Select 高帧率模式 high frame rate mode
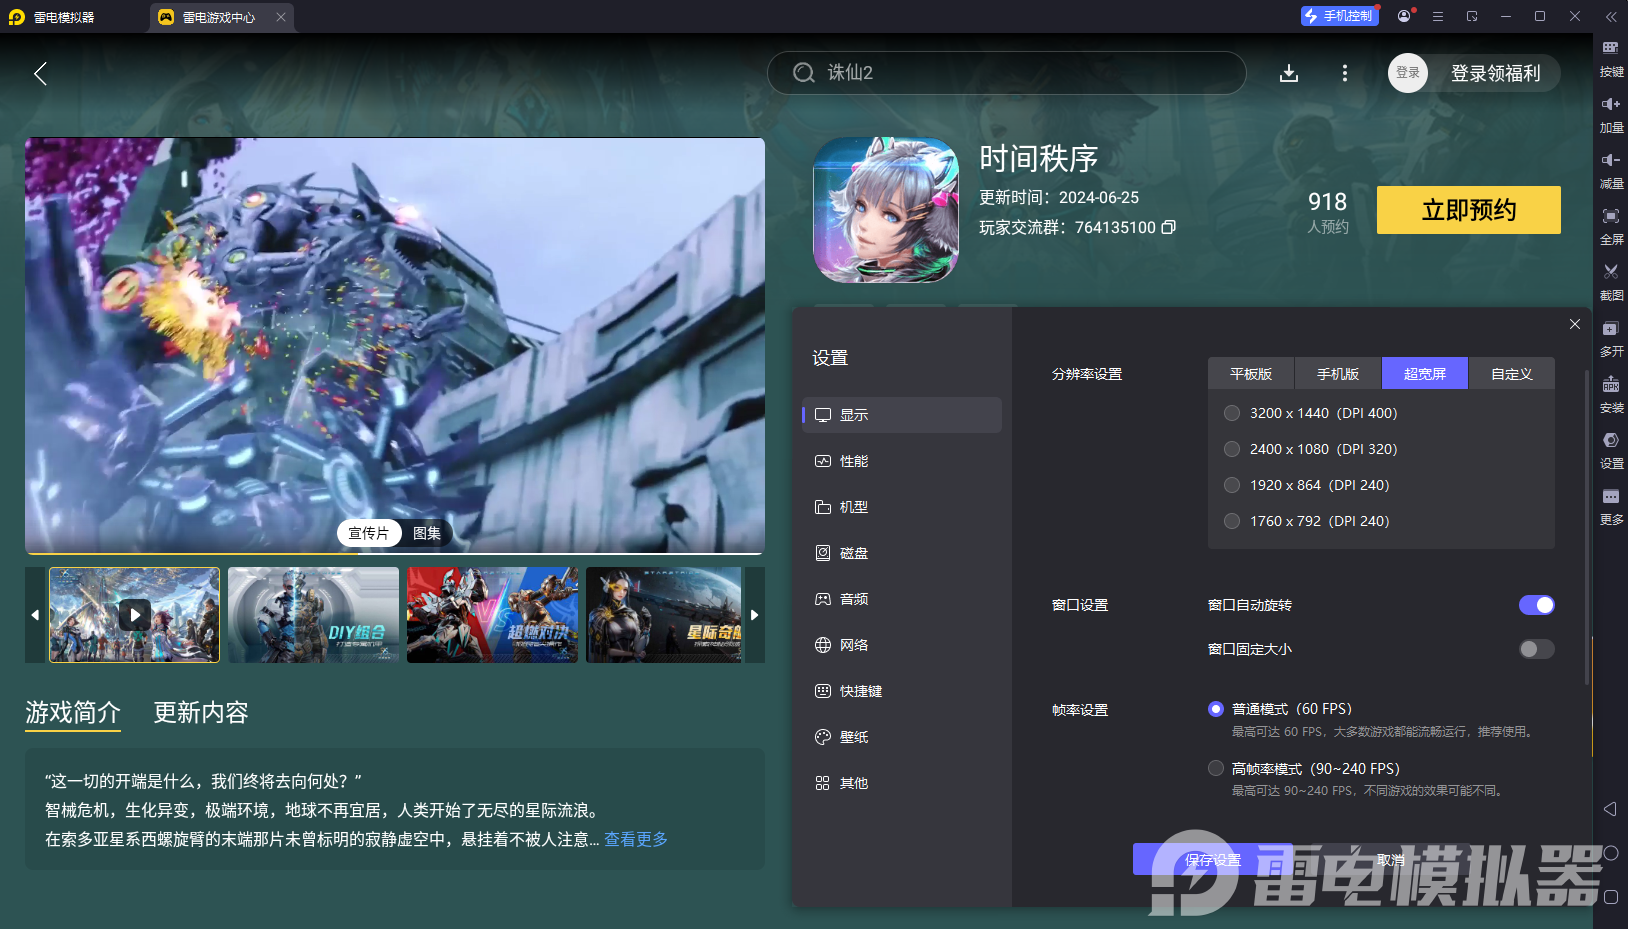Image resolution: width=1628 pixels, height=929 pixels. 1216,768
